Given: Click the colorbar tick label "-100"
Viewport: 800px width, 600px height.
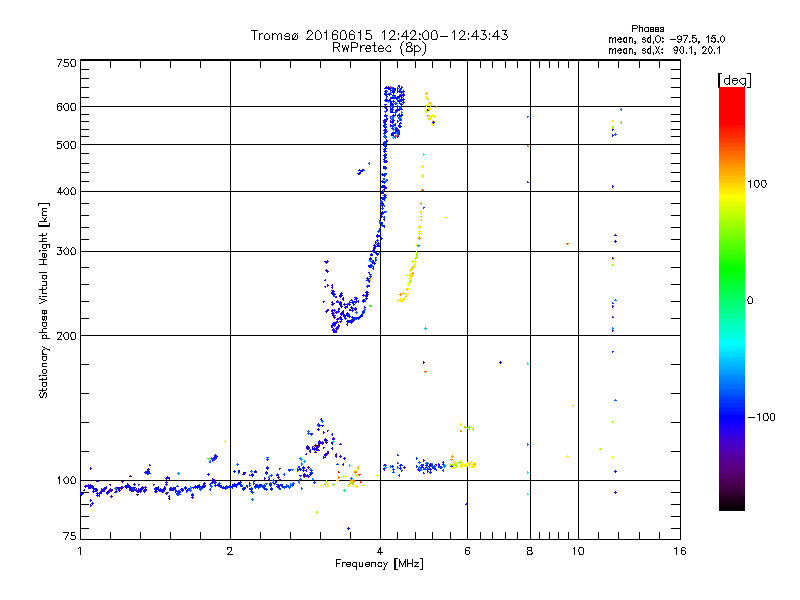Looking at the screenshot, I should [x=762, y=417].
